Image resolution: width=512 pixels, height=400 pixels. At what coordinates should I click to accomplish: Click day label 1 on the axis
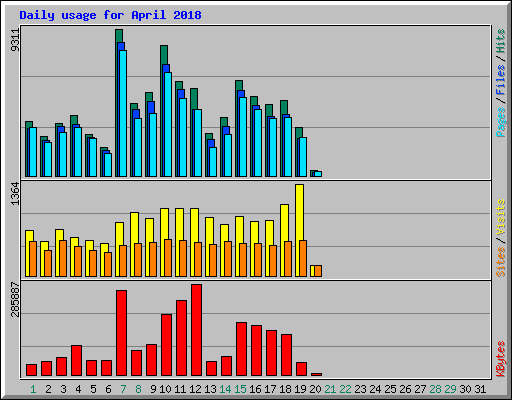[33, 389]
